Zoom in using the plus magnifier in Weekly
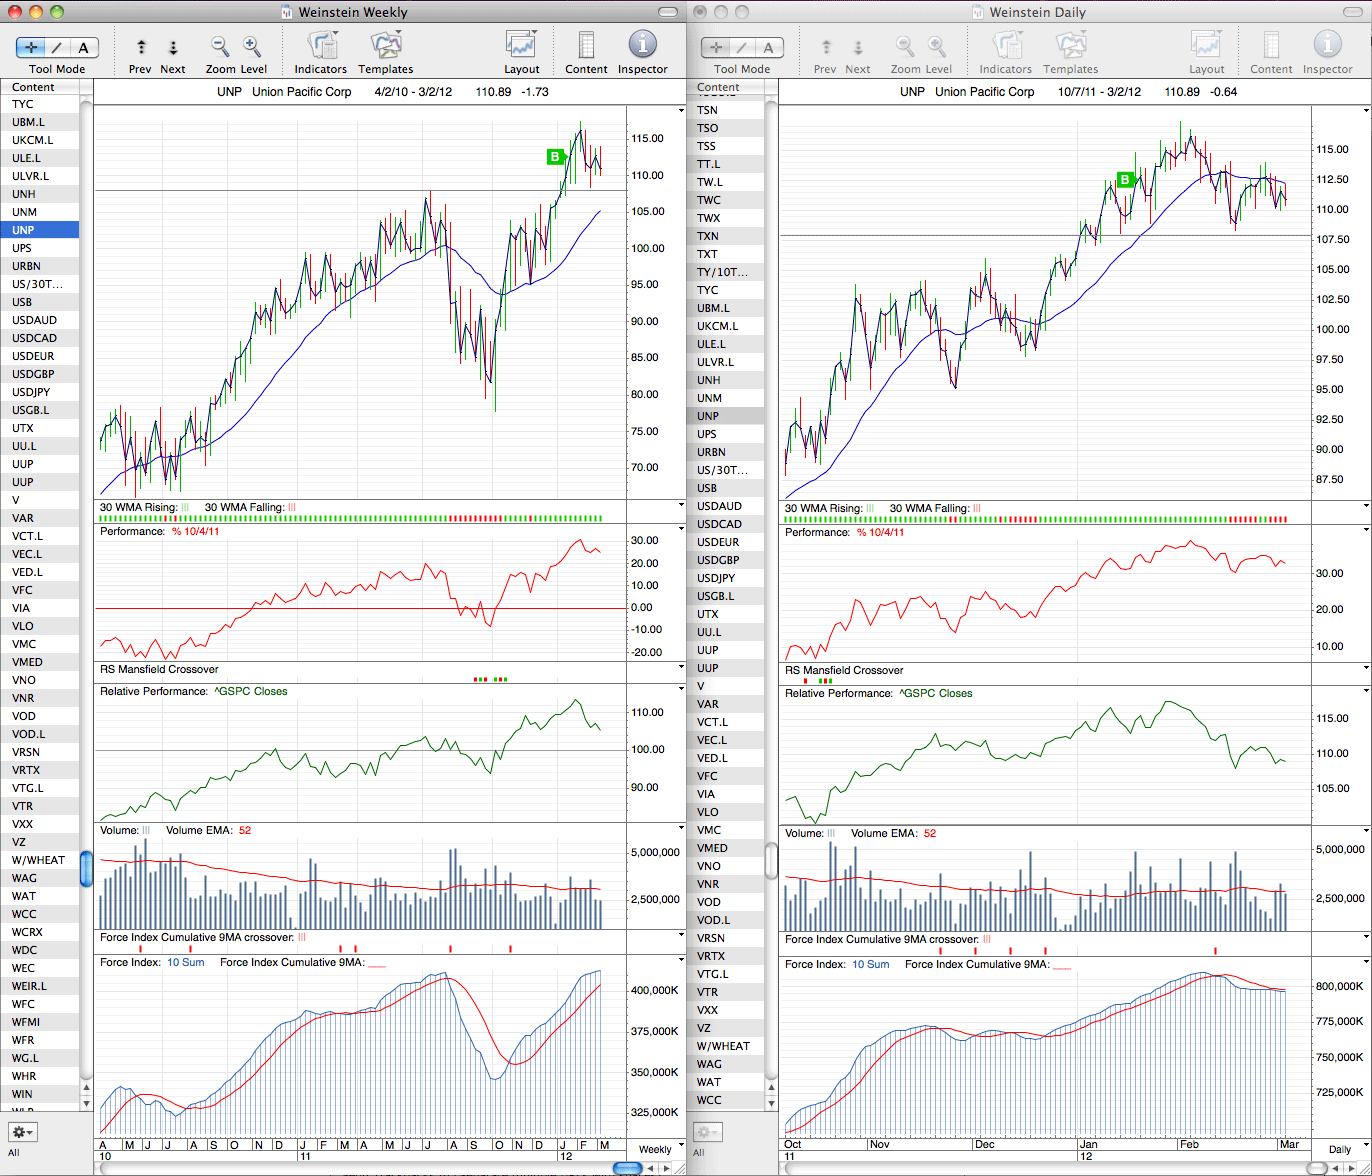 [x=252, y=46]
